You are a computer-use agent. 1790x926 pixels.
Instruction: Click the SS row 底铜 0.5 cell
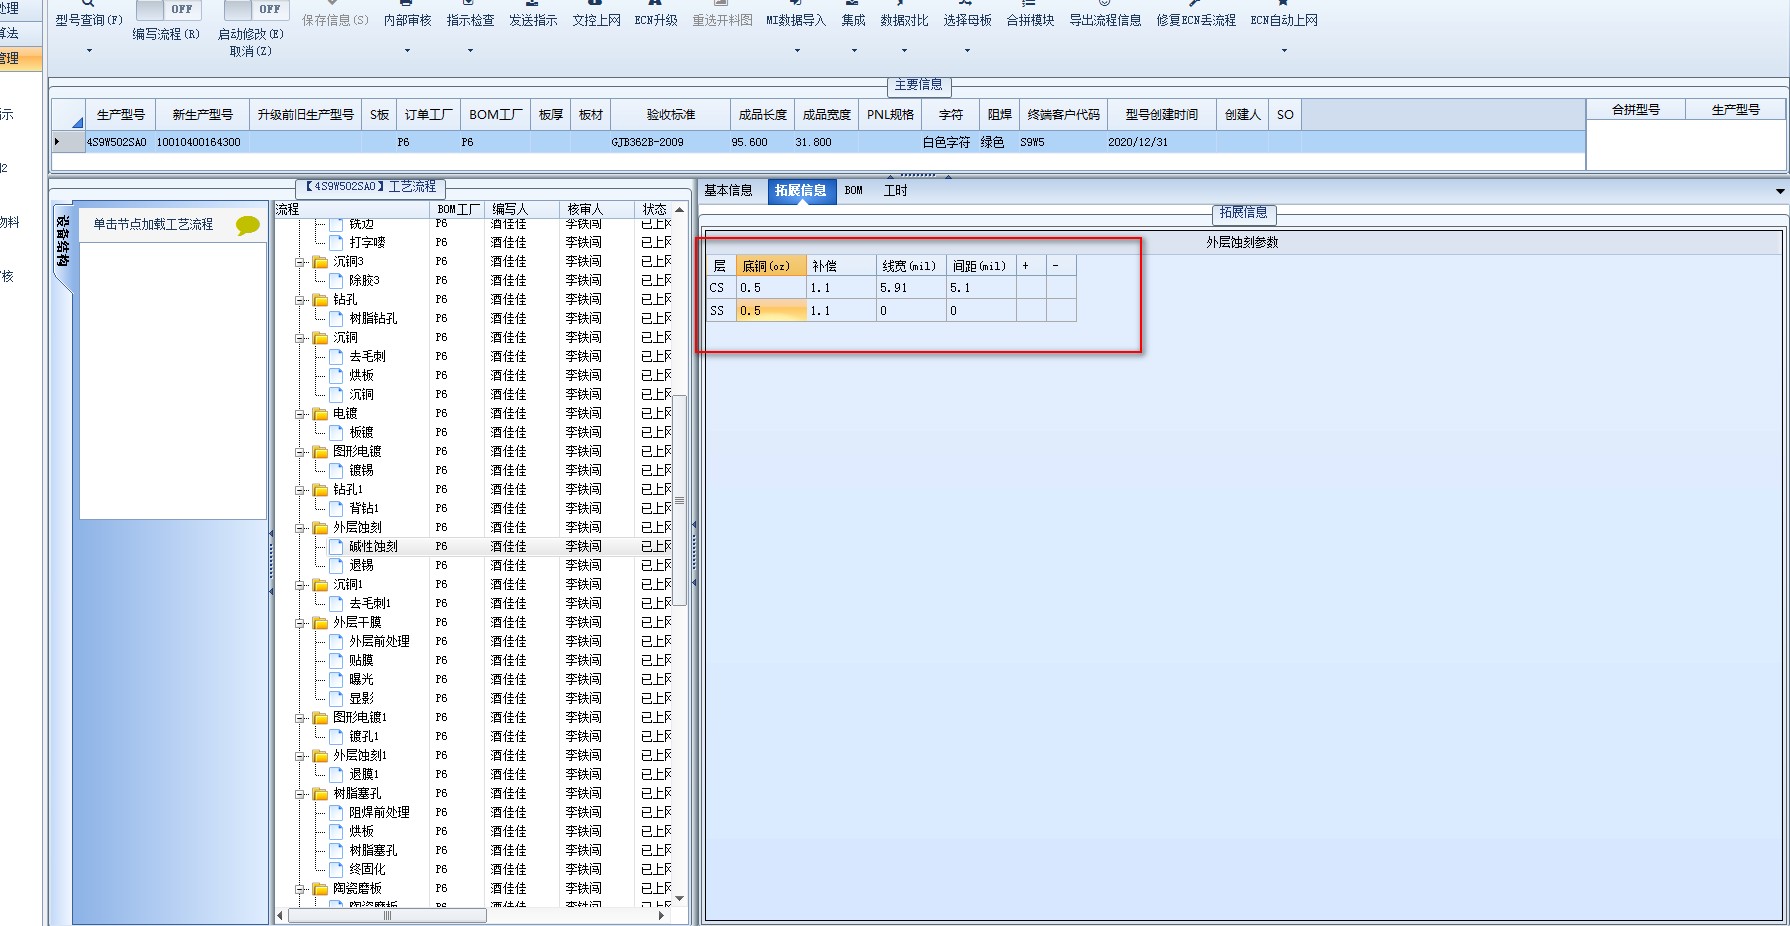click(x=771, y=311)
